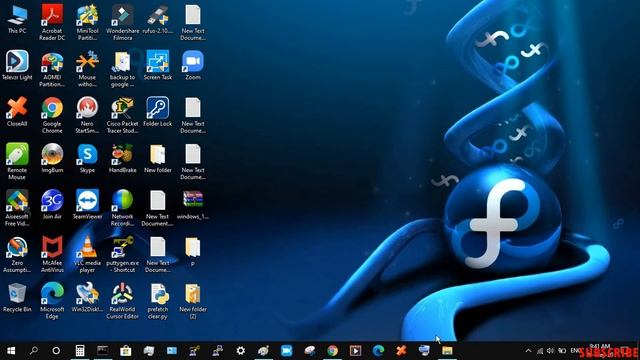
Task: Select the backup to google shortcut
Action: tap(122, 69)
